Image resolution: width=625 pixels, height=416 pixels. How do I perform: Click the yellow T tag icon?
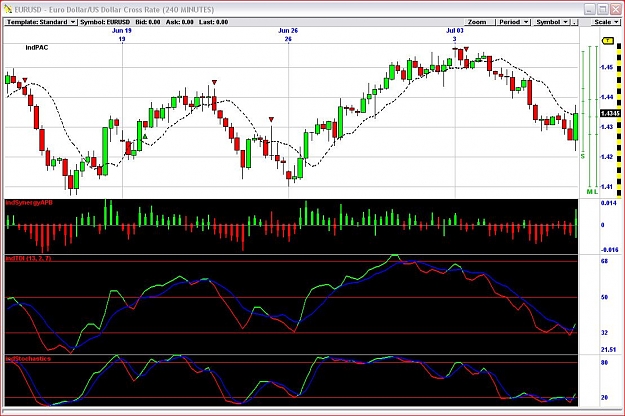coord(607,41)
